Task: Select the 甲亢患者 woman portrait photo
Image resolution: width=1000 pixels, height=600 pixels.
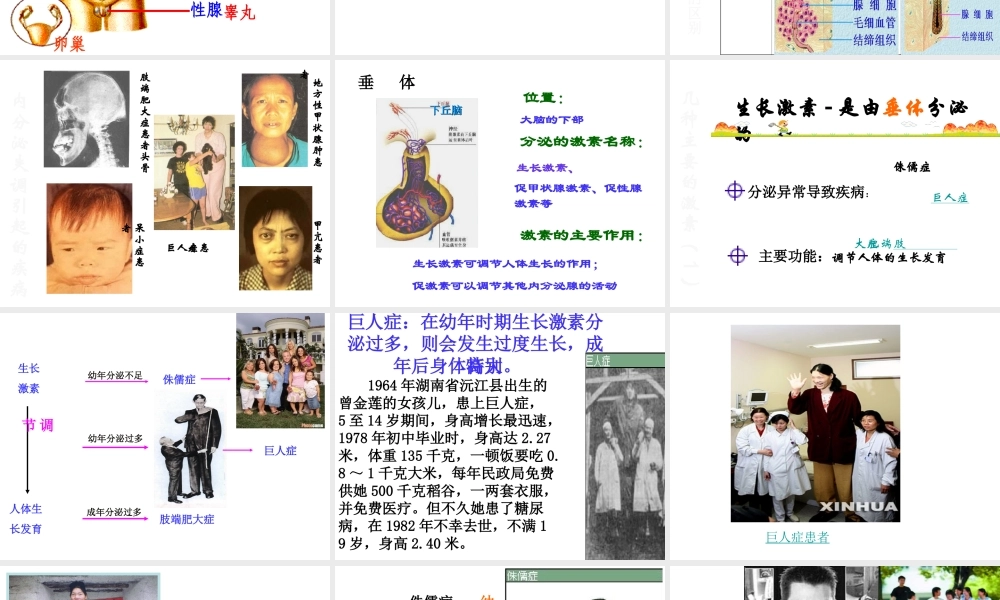Action: (x=276, y=238)
